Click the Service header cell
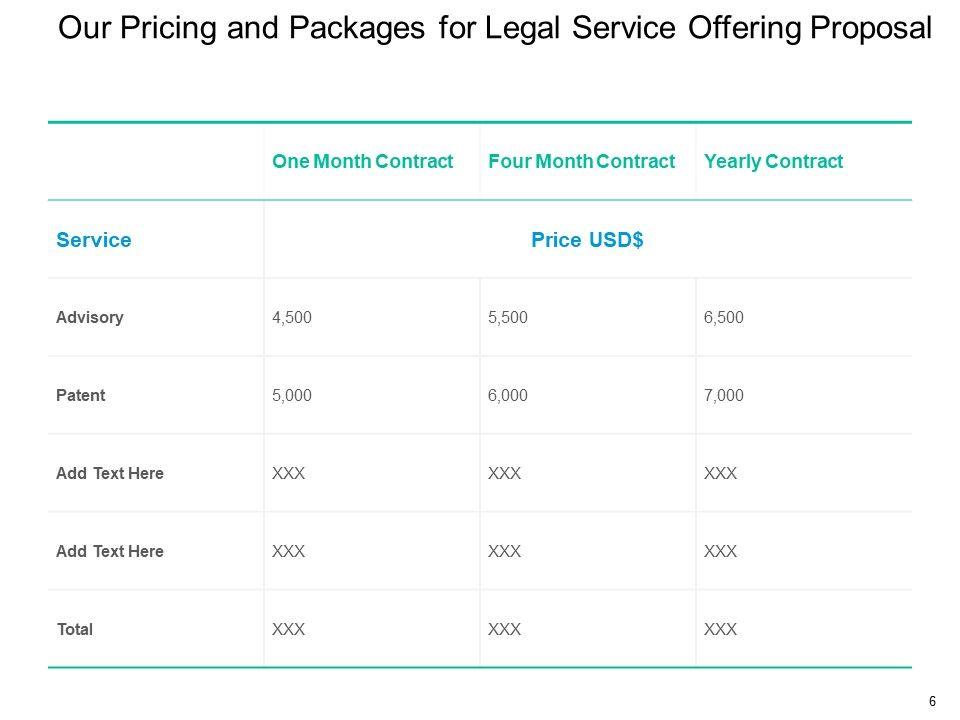Image resolution: width=960 pixels, height=720 pixels. point(94,240)
